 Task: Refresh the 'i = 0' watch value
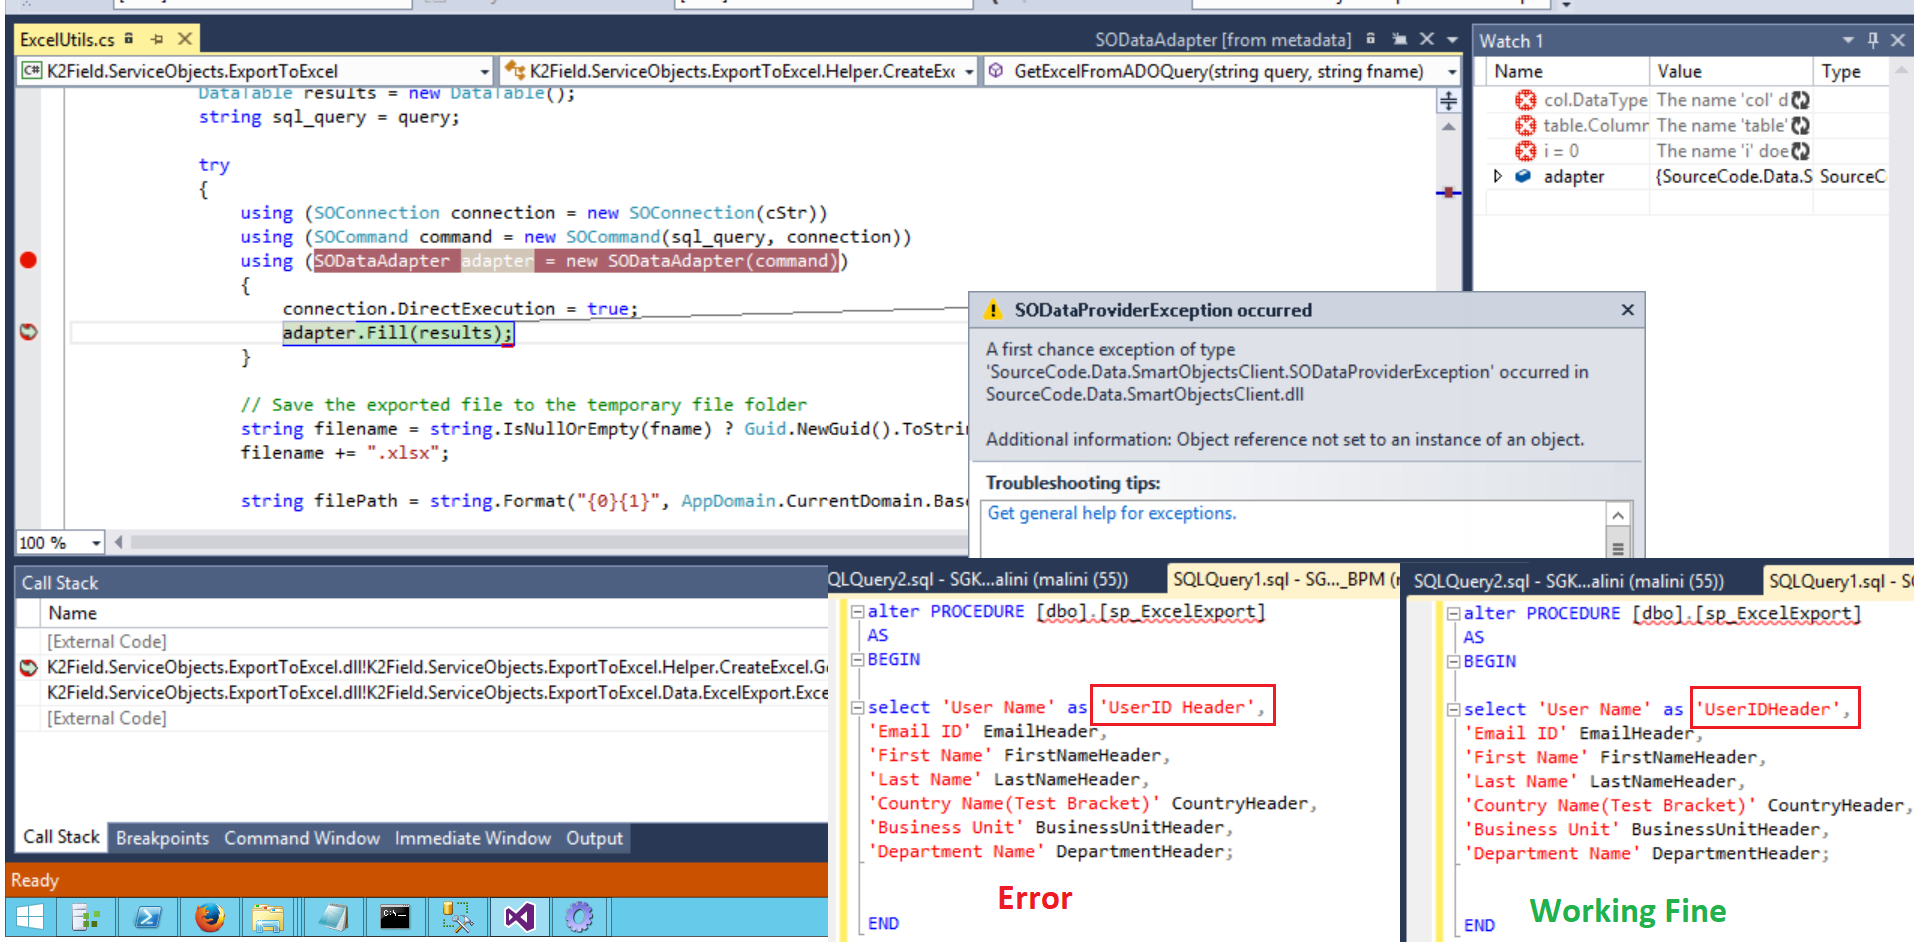click(x=1801, y=151)
